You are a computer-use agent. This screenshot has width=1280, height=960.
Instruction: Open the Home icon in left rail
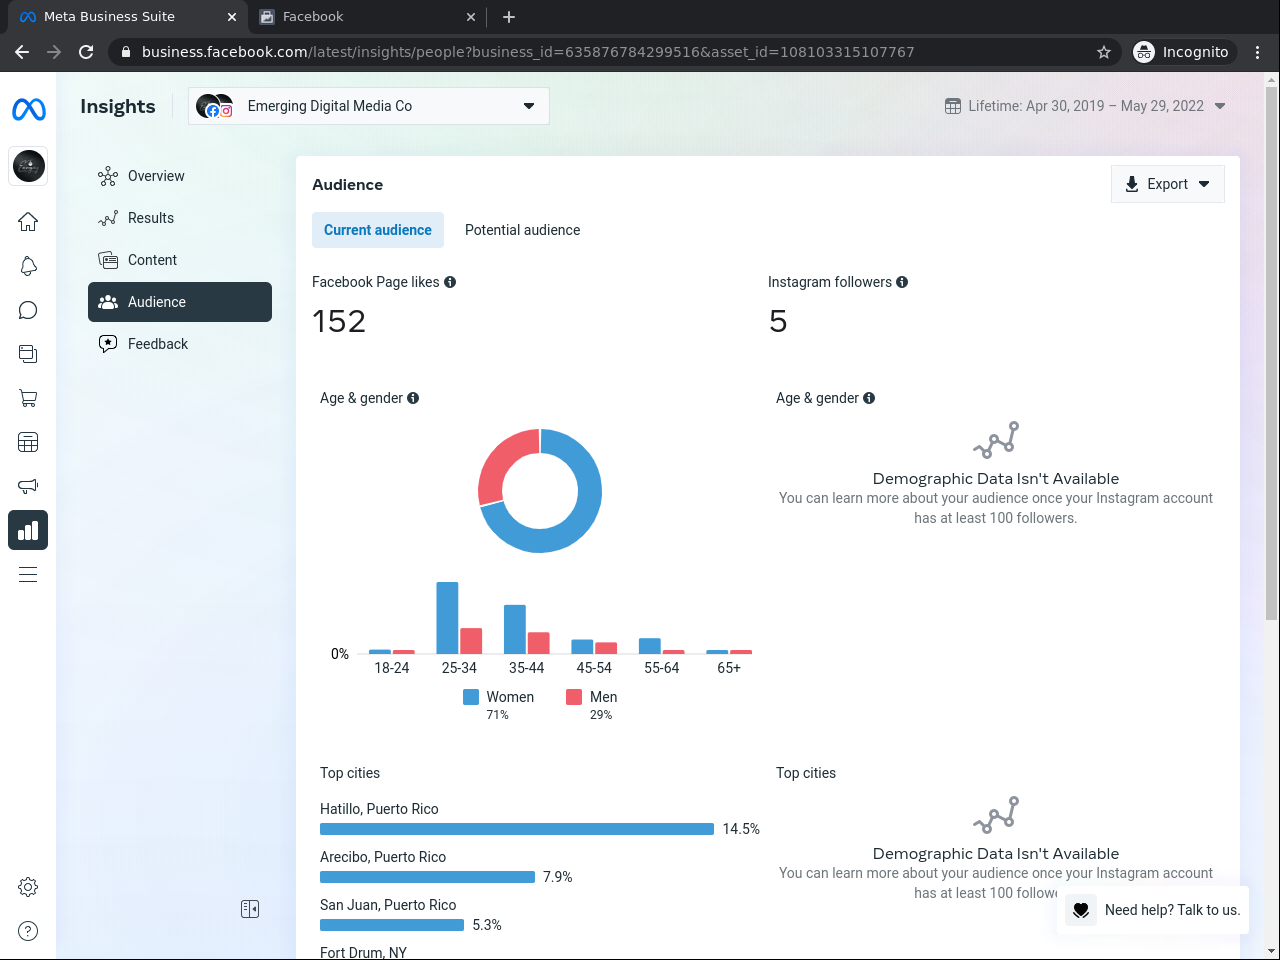coord(28,222)
